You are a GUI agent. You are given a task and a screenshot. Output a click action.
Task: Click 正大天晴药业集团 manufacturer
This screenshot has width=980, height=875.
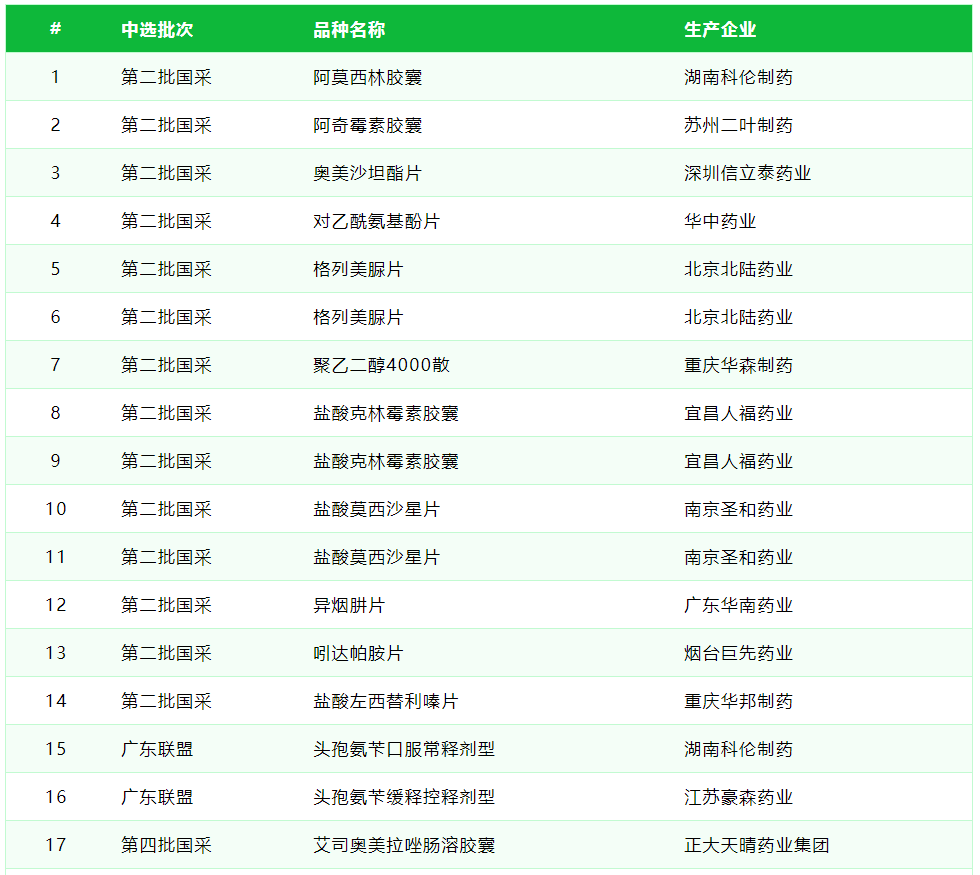click(x=756, y=845)
